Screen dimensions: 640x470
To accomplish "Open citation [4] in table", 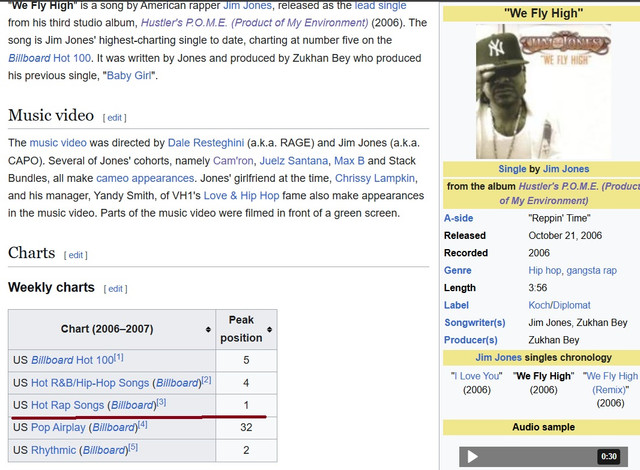I will point(142,425).
